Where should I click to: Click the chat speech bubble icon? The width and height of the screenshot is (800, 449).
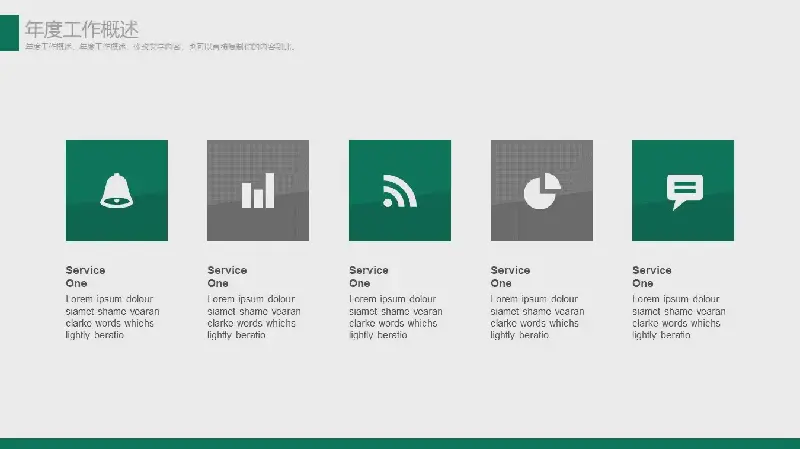(x=685, y=192)
